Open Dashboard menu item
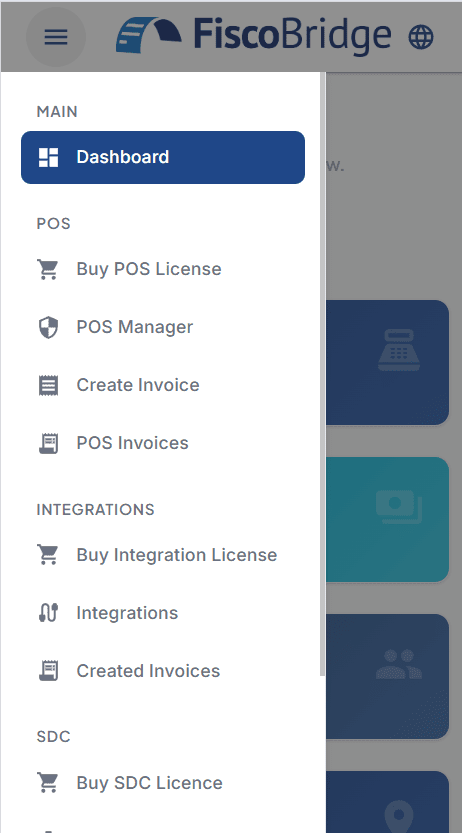Screen dimensions: 462x833 [x=163, y=157]
